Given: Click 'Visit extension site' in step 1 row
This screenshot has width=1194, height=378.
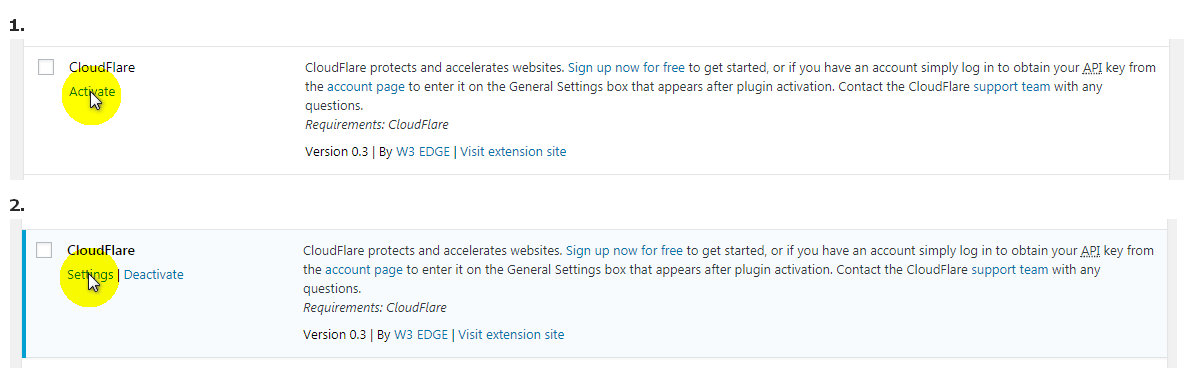Looking at the screenshot, I should coord(513,152).
